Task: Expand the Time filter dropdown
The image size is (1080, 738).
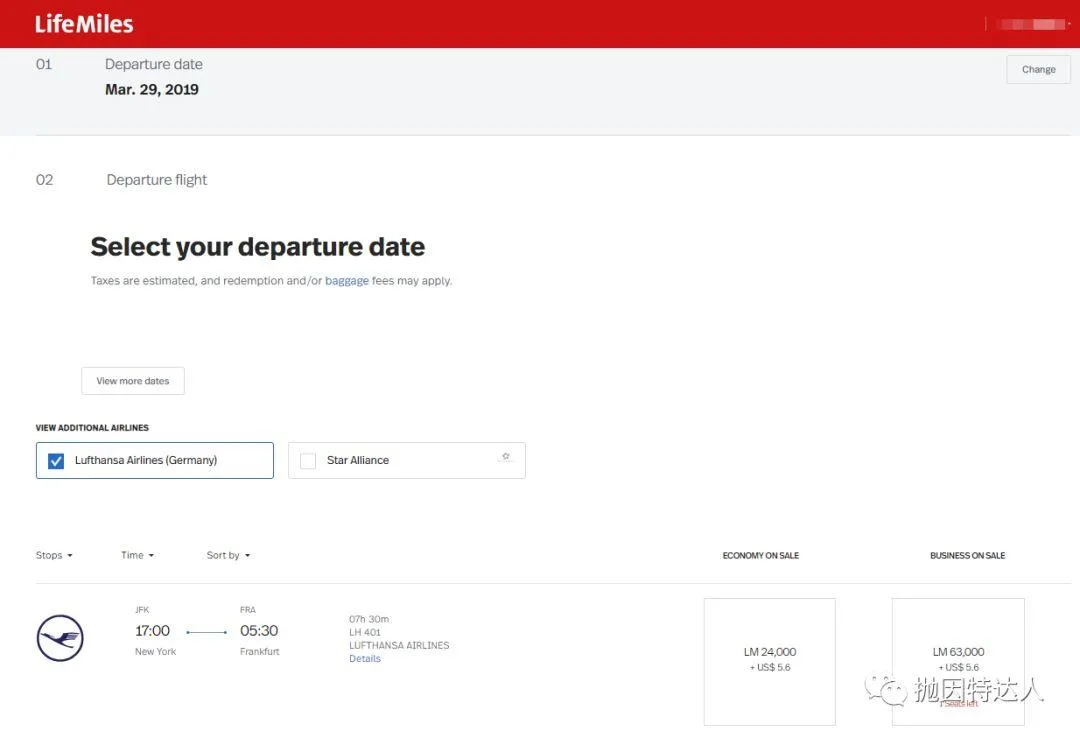Action: (x=137, y=555)
